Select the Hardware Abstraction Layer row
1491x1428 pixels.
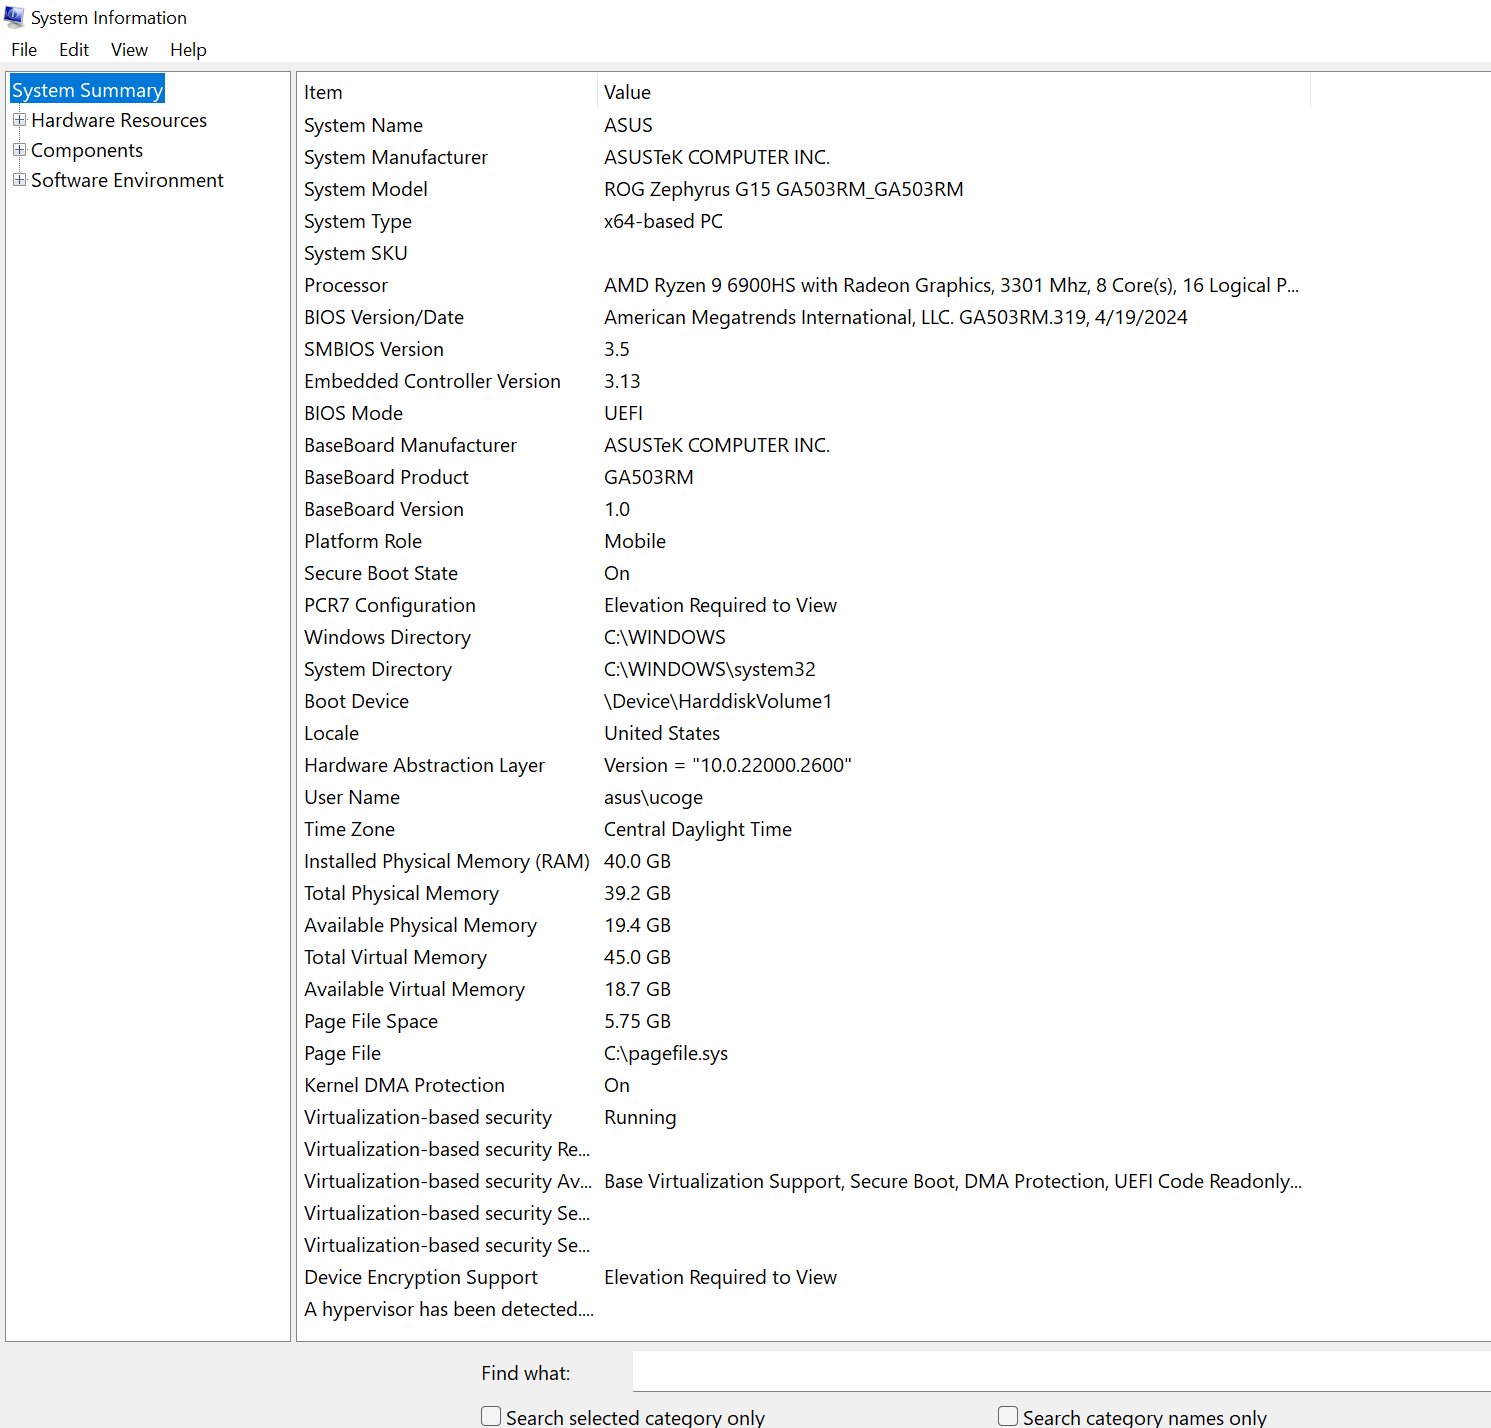coord(804,765)
